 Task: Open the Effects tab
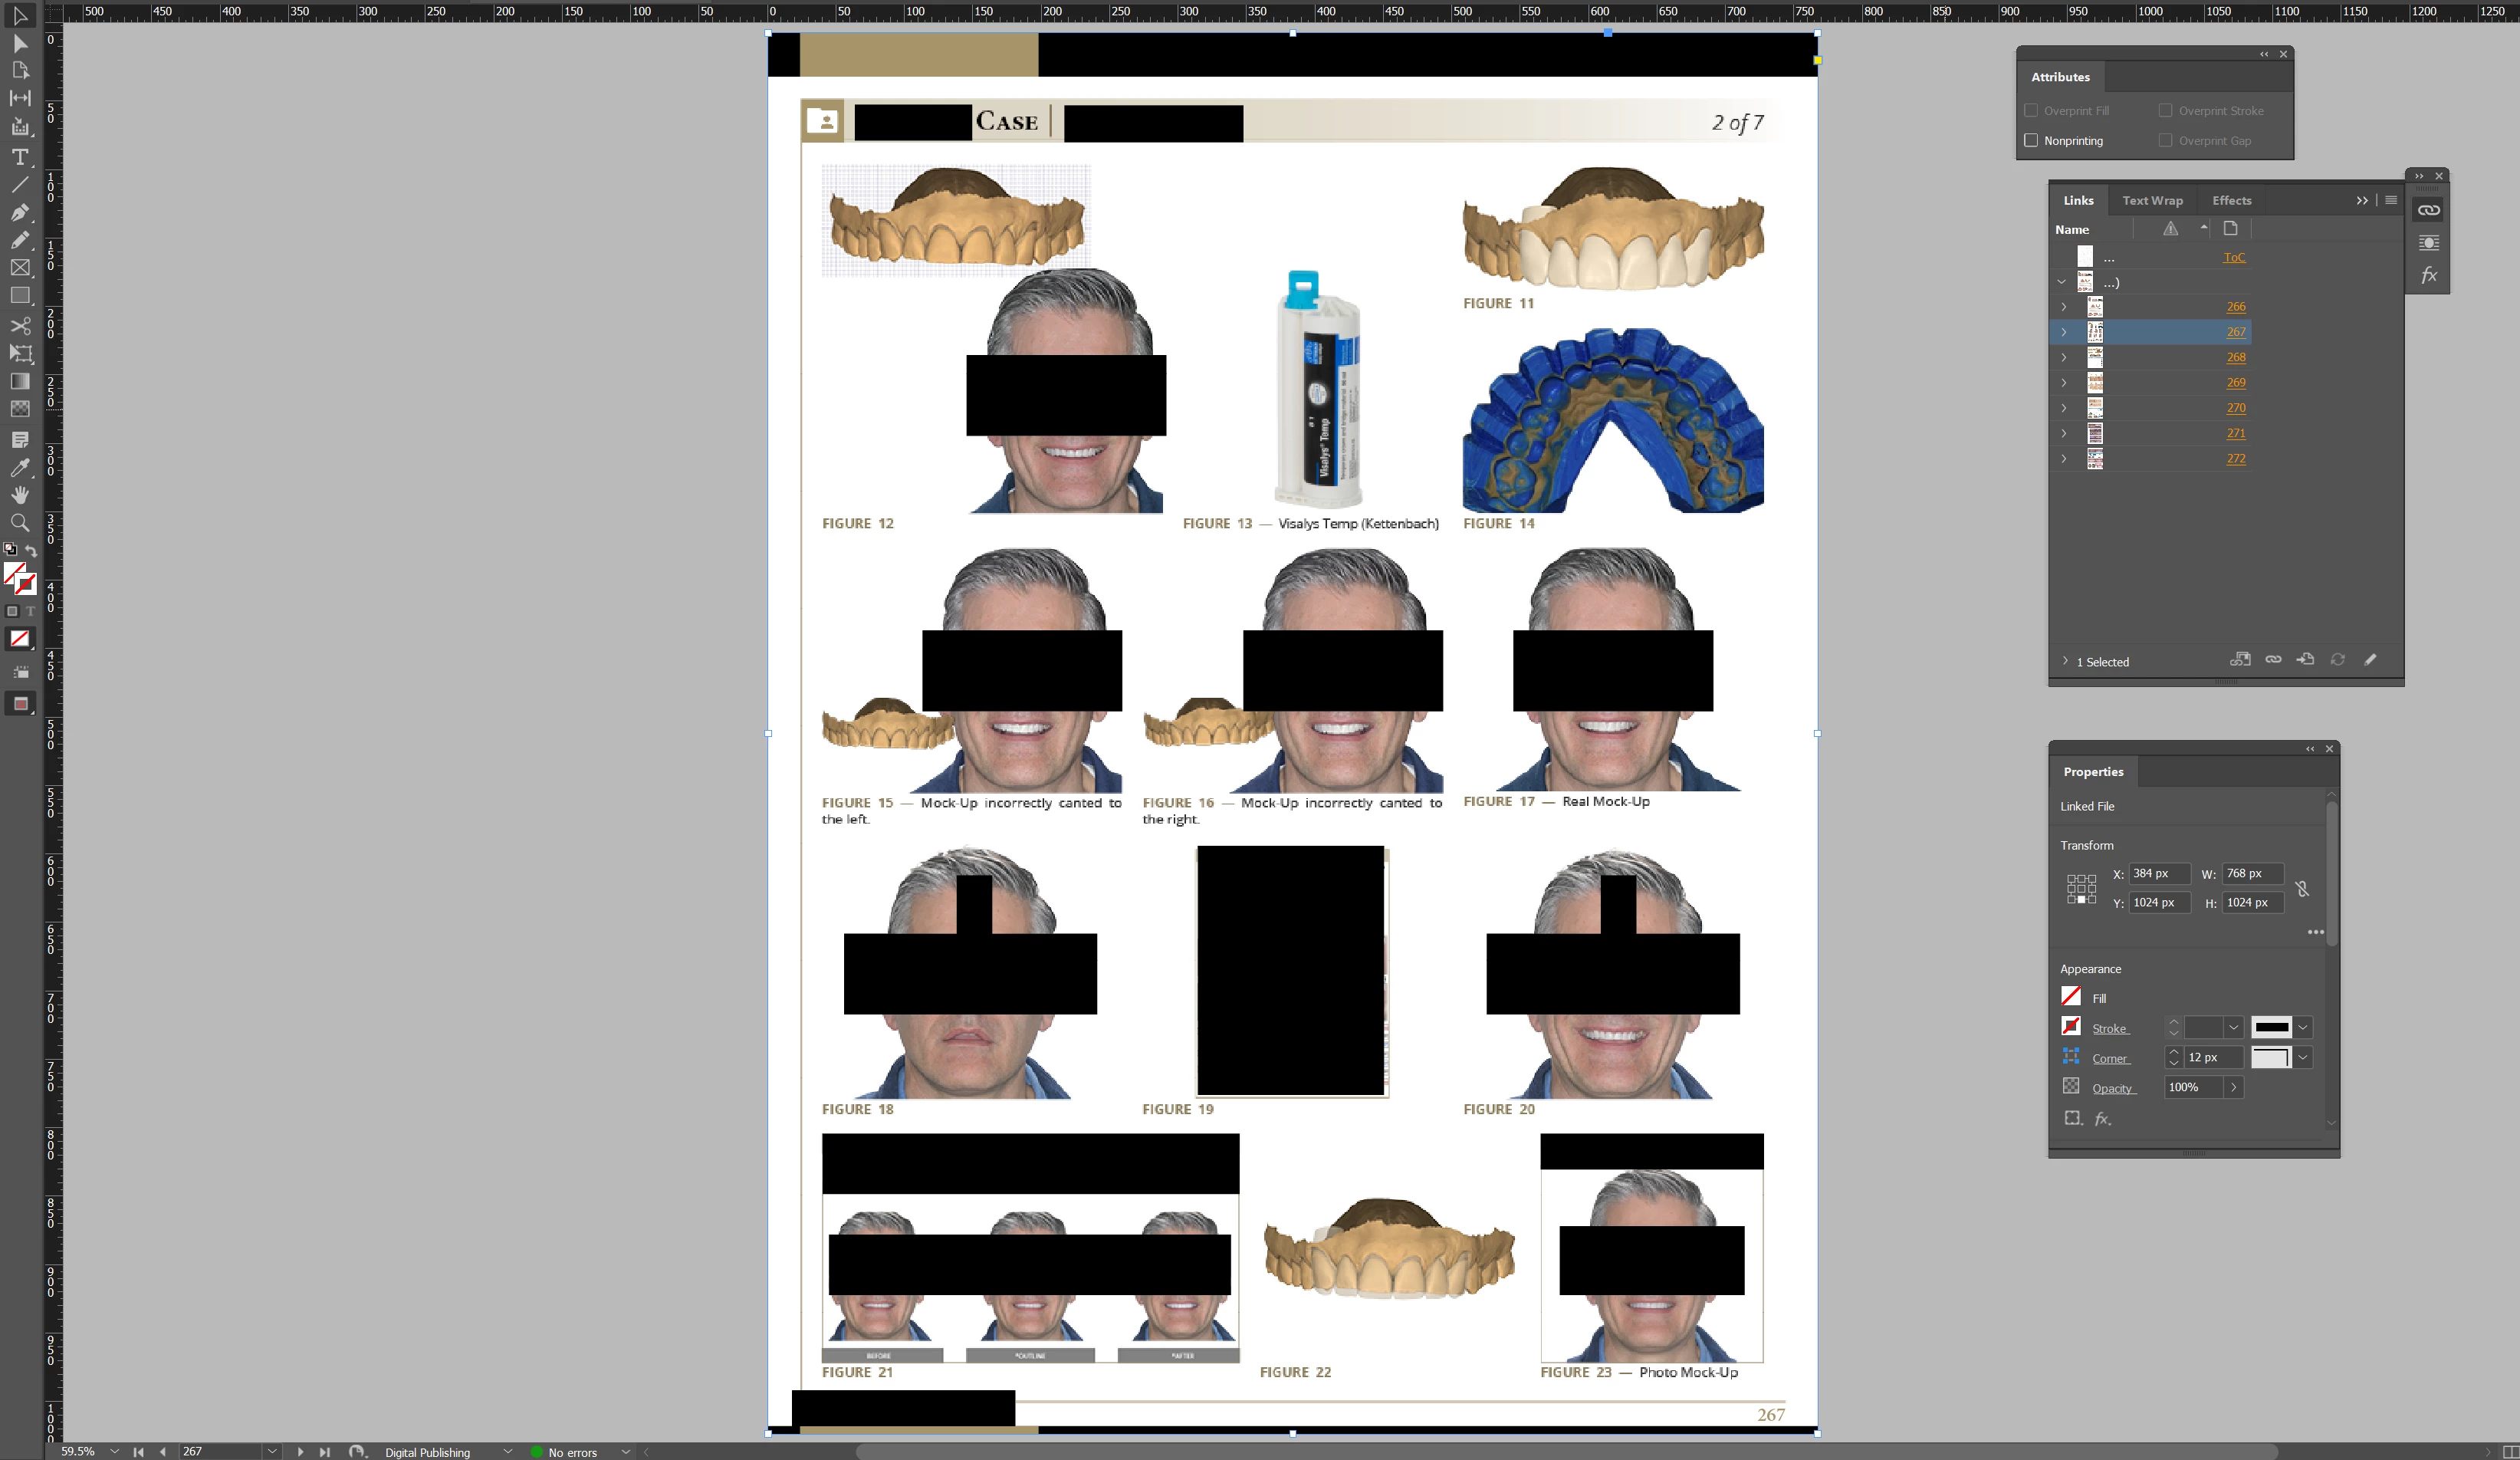pyautogui.click(x=2231, y=200)
